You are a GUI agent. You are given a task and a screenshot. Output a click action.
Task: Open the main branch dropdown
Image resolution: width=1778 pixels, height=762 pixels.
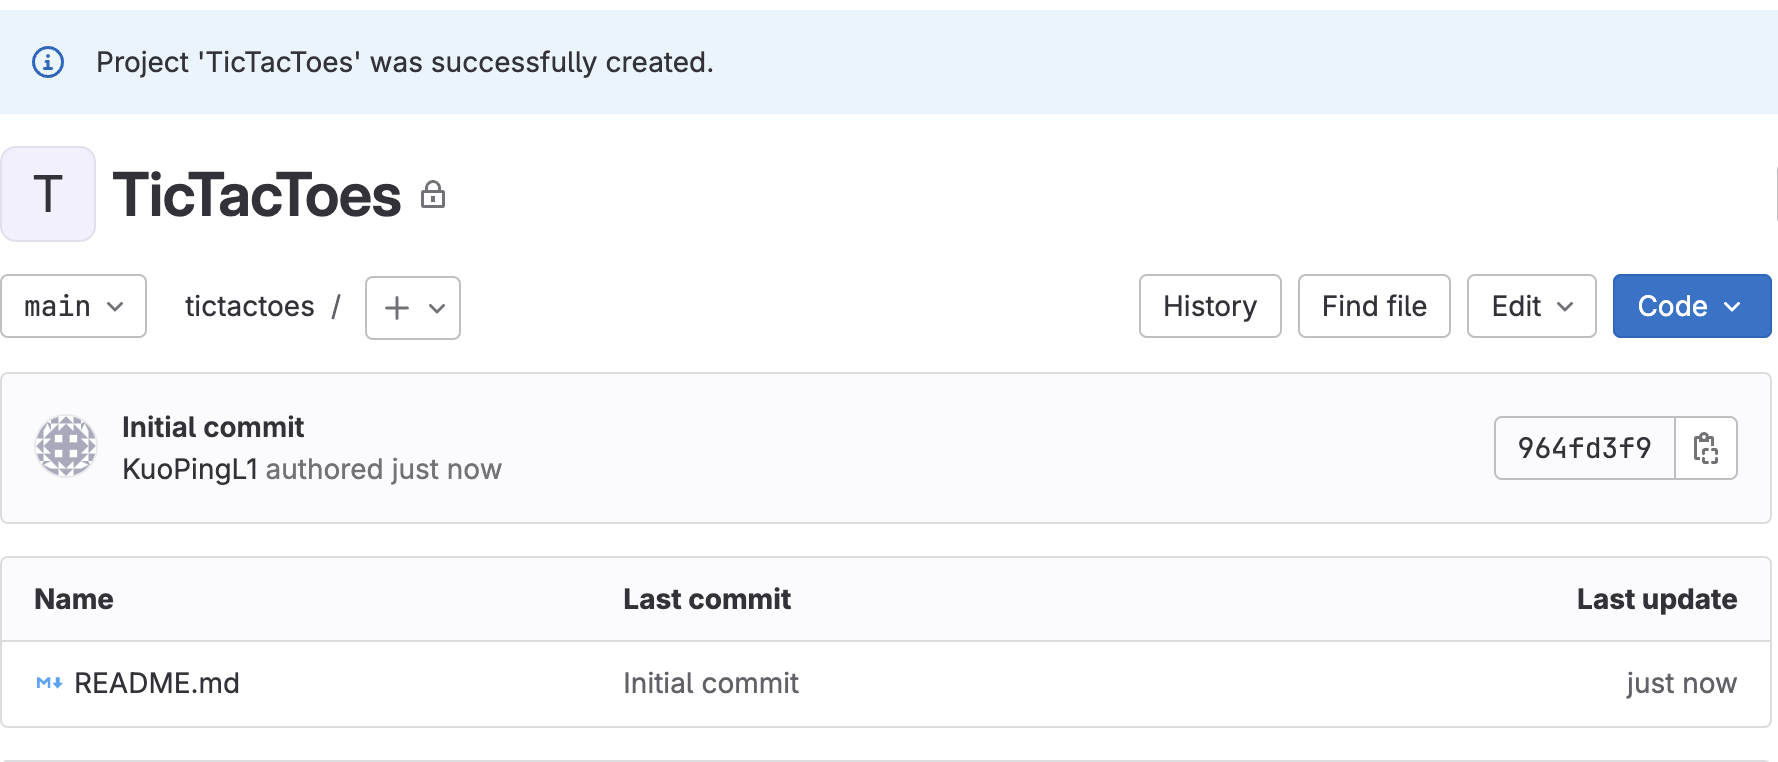tap(74, 306)
